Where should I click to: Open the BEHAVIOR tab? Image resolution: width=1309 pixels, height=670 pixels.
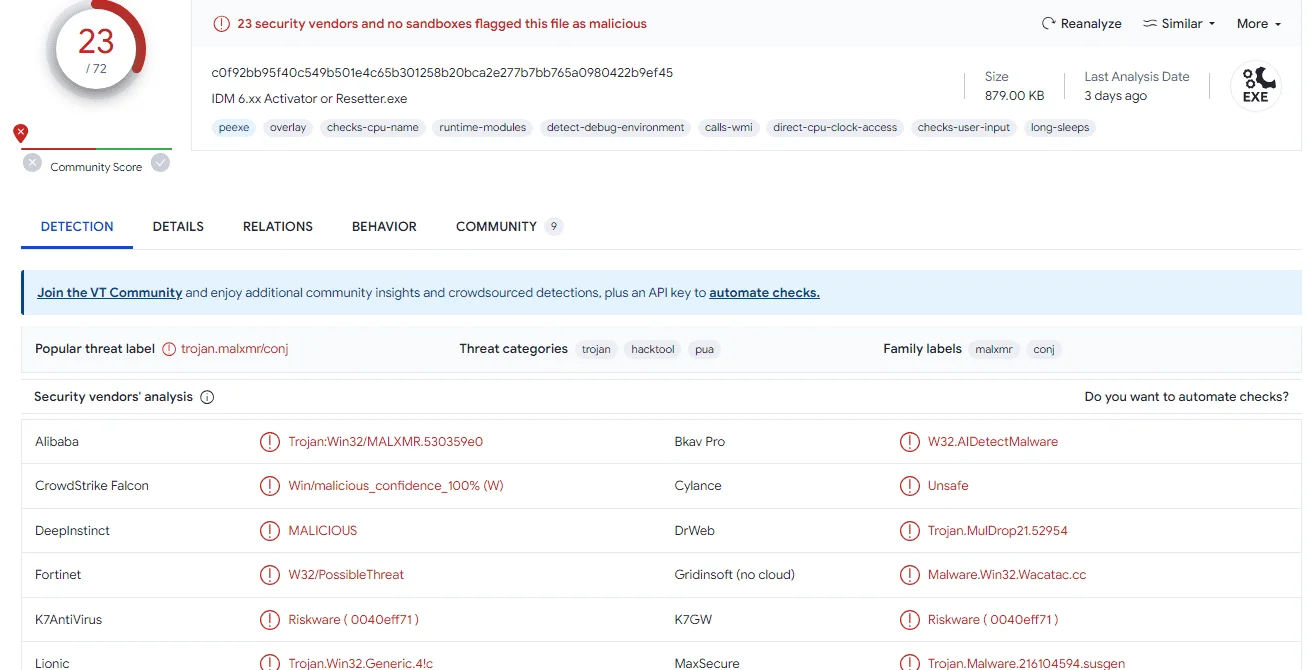click(384, 227)
